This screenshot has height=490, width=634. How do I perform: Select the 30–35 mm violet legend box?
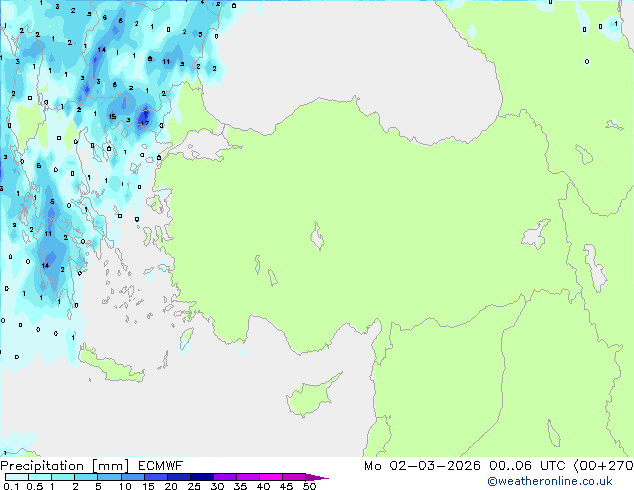click(224, 477)
